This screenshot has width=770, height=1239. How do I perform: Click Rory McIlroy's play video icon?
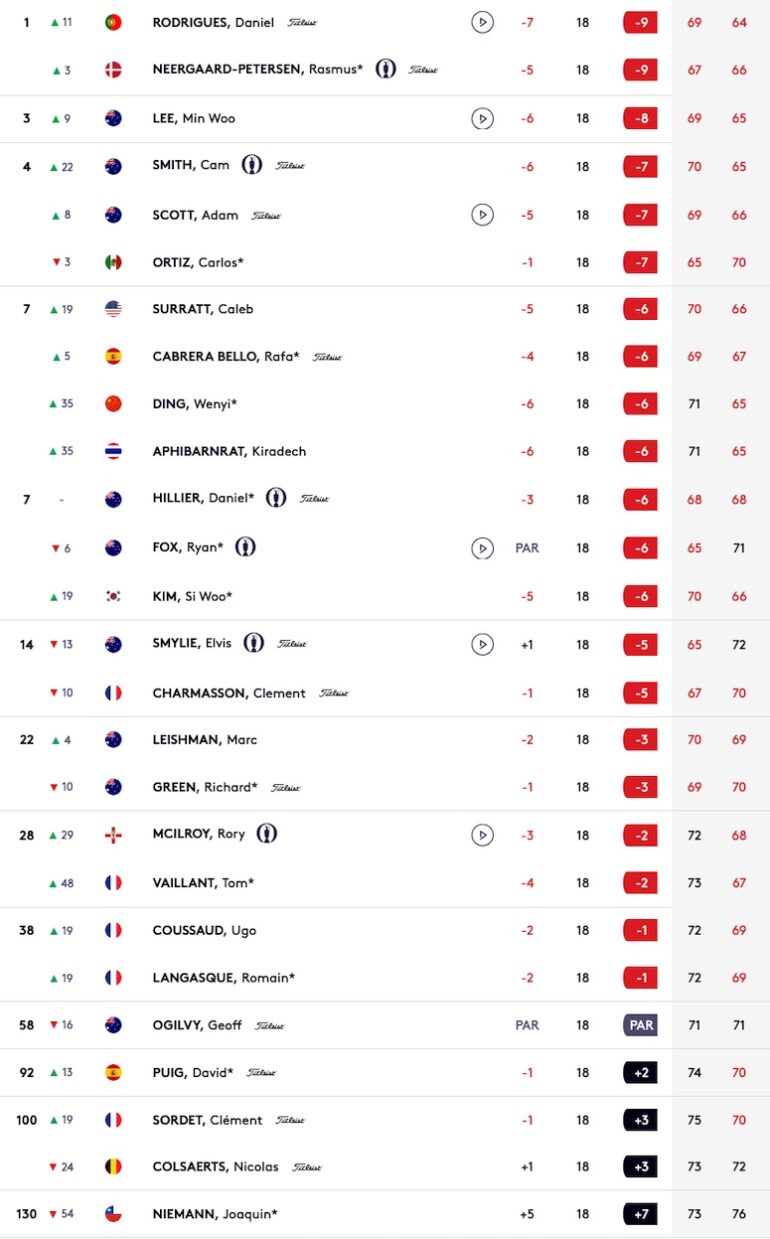point(482,835)
